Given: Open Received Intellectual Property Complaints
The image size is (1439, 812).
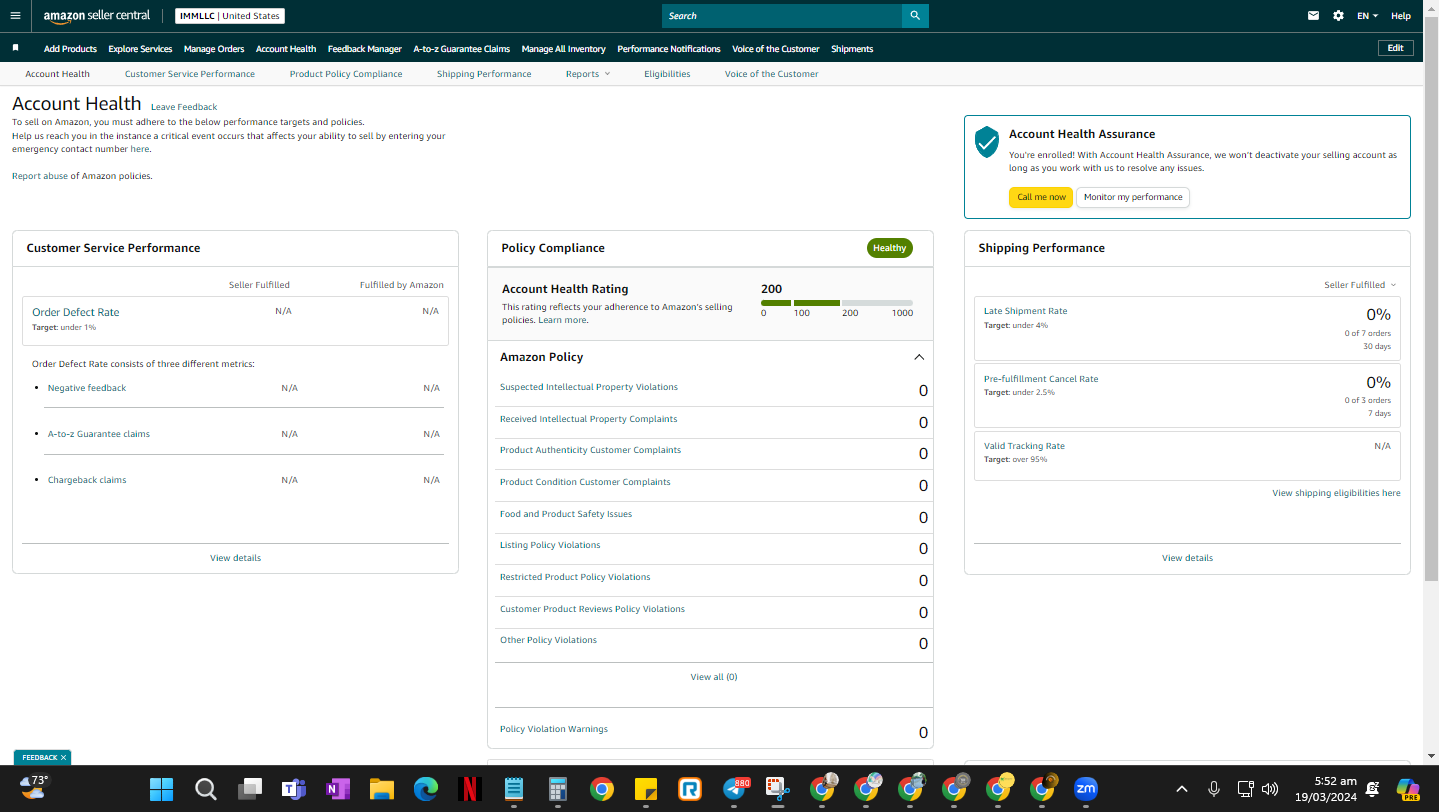Looking at the screenshot, I should [588, 419].
